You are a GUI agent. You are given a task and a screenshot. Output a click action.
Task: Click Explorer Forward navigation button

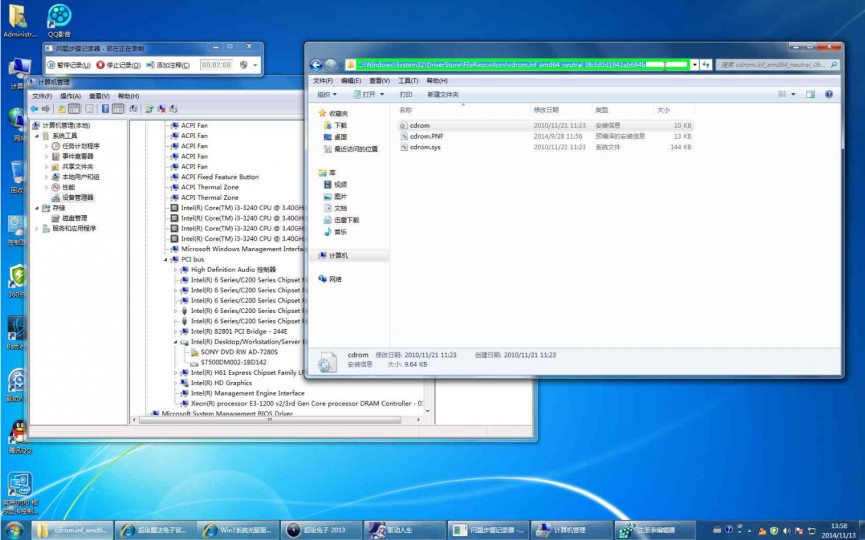coord(330,65)
